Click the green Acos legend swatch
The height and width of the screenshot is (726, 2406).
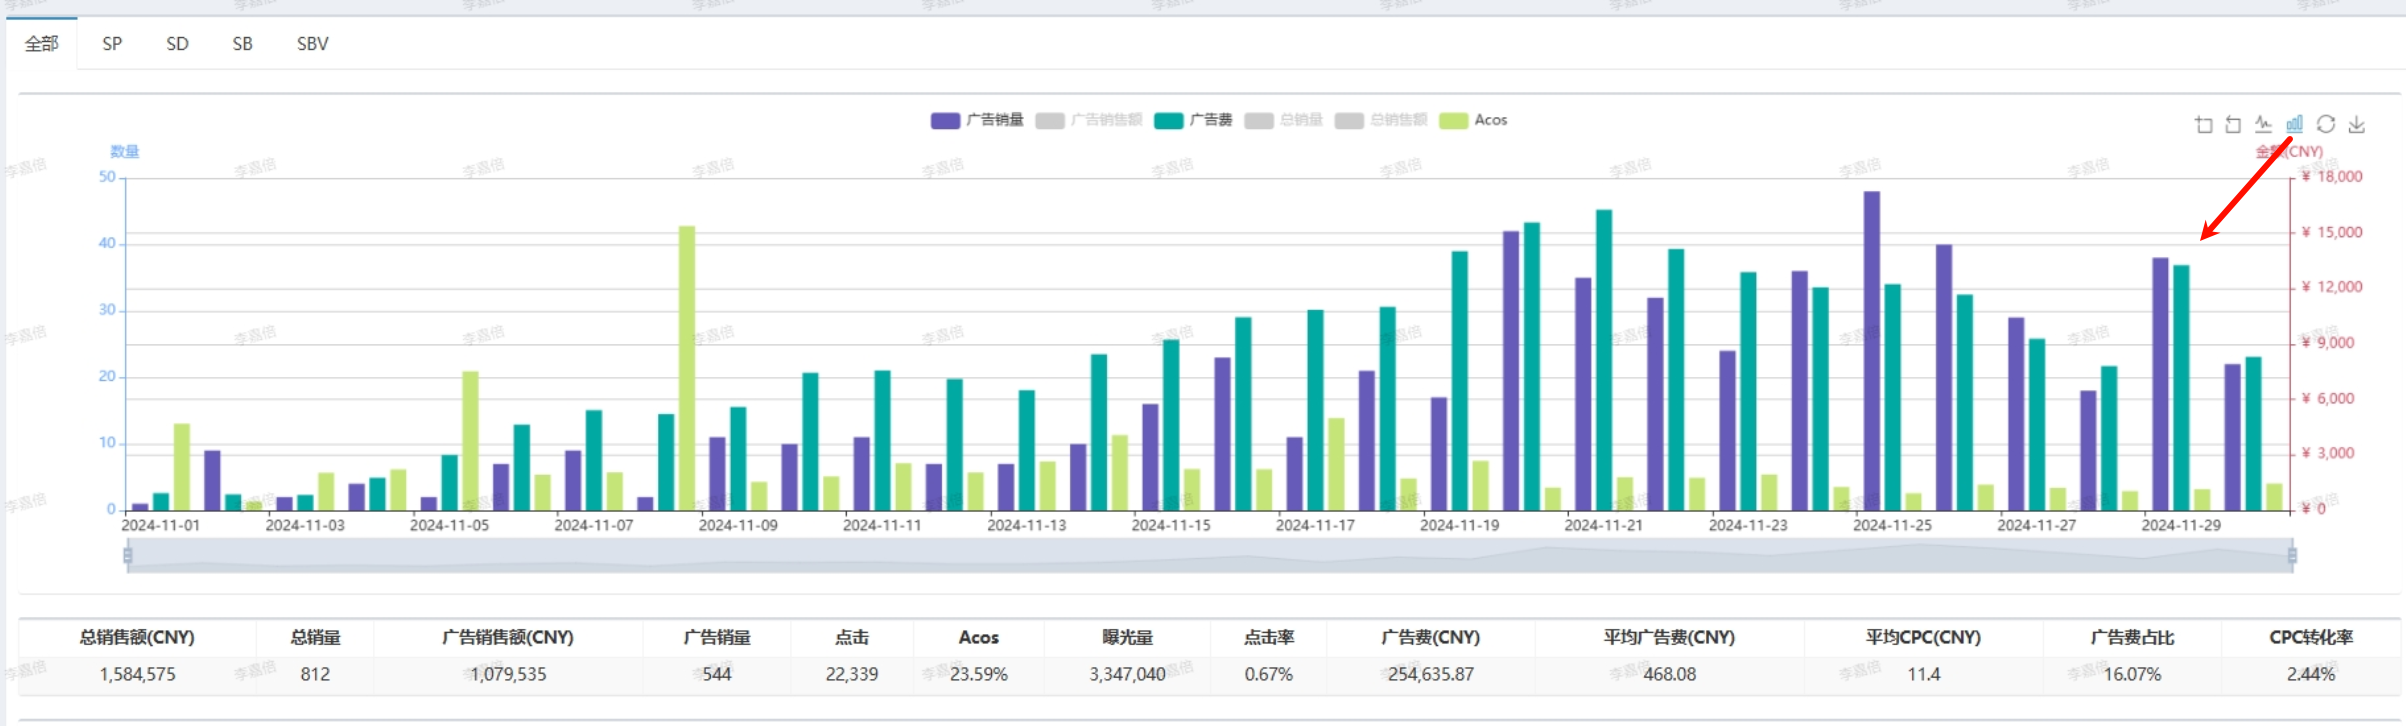tap(1453, 120)
